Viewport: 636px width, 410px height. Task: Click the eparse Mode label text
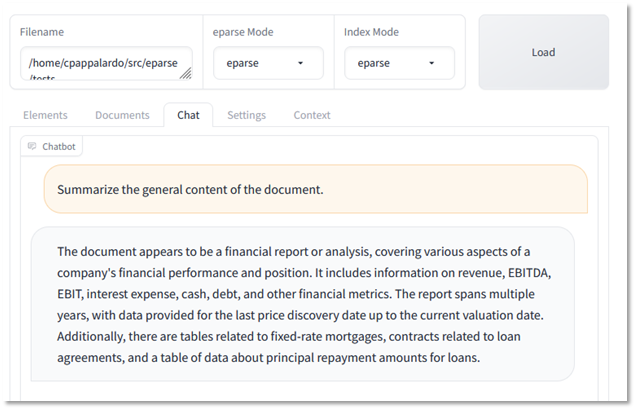(x=243, y=32)
